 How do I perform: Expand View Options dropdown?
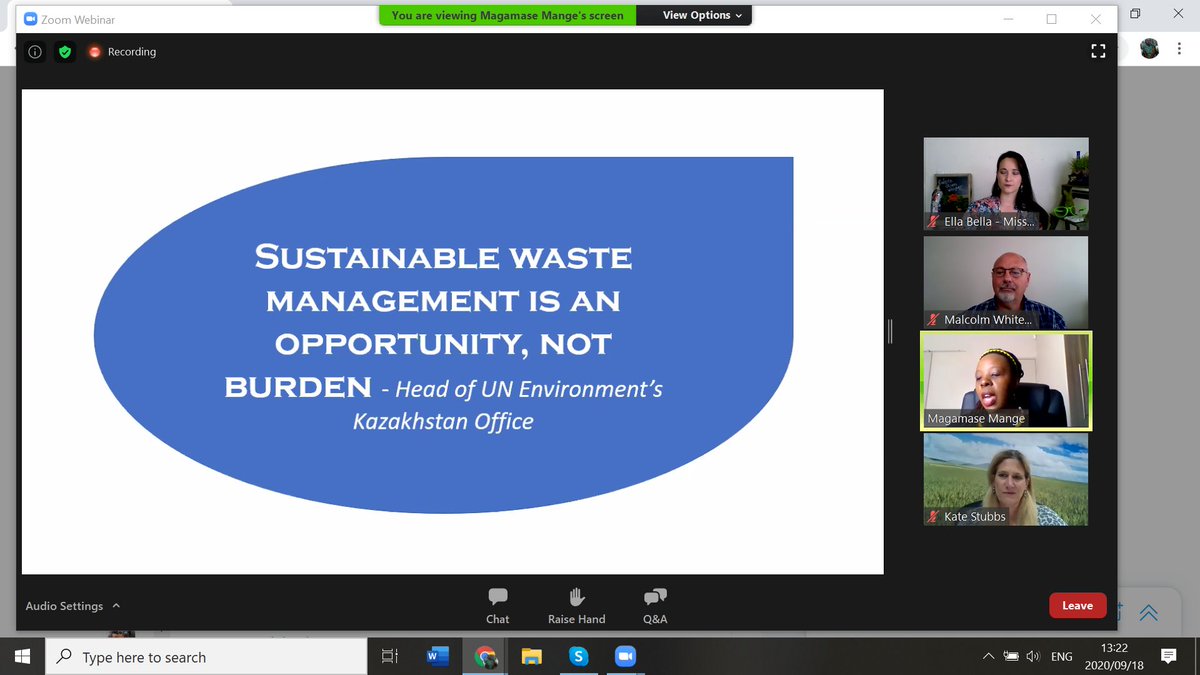[x=703, y=15]
